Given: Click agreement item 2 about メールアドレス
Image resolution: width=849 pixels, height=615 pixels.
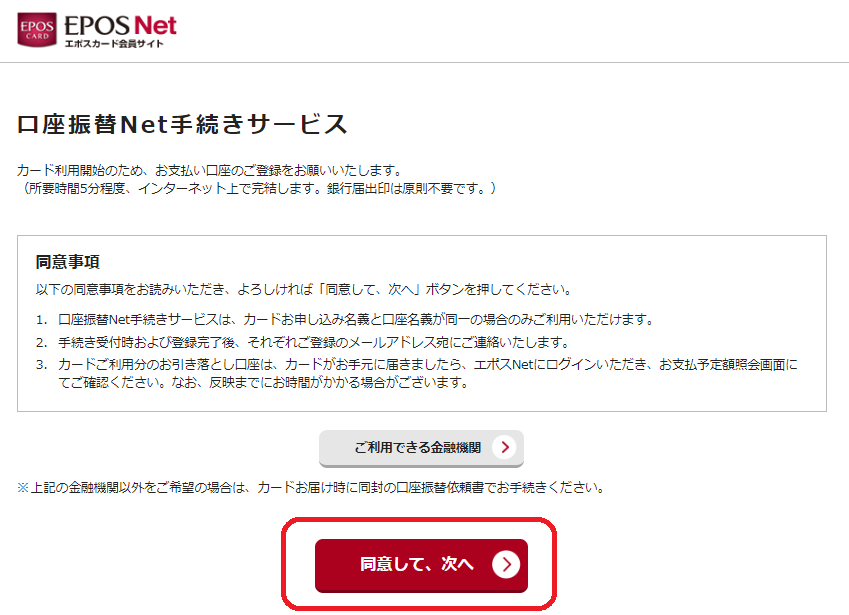Looking at the screenshot, I should (x=314, y=342).
